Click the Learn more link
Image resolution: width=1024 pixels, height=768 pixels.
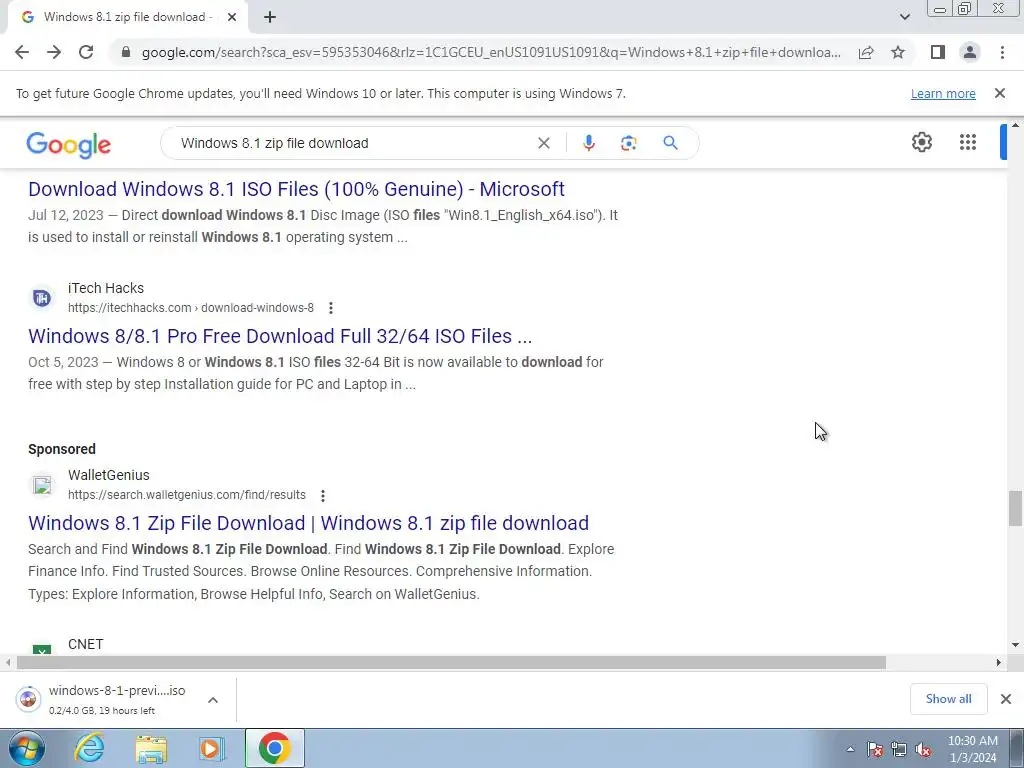pos(943,93)
